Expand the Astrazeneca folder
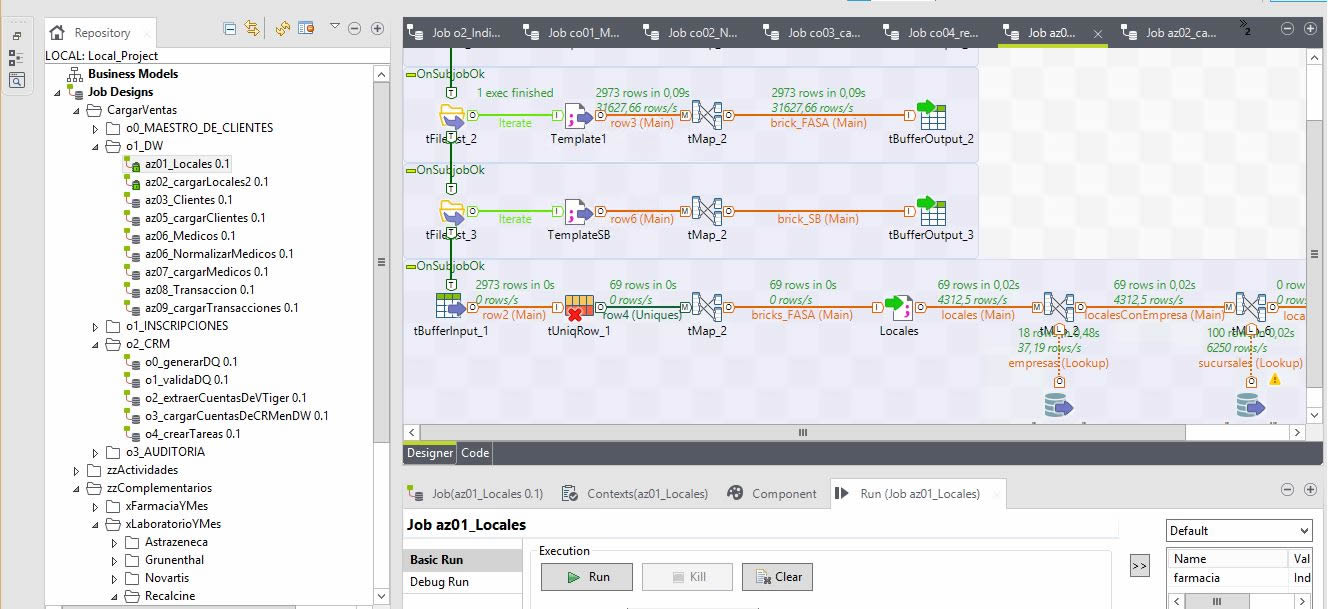1328x609 pixels. pos(114,543)
